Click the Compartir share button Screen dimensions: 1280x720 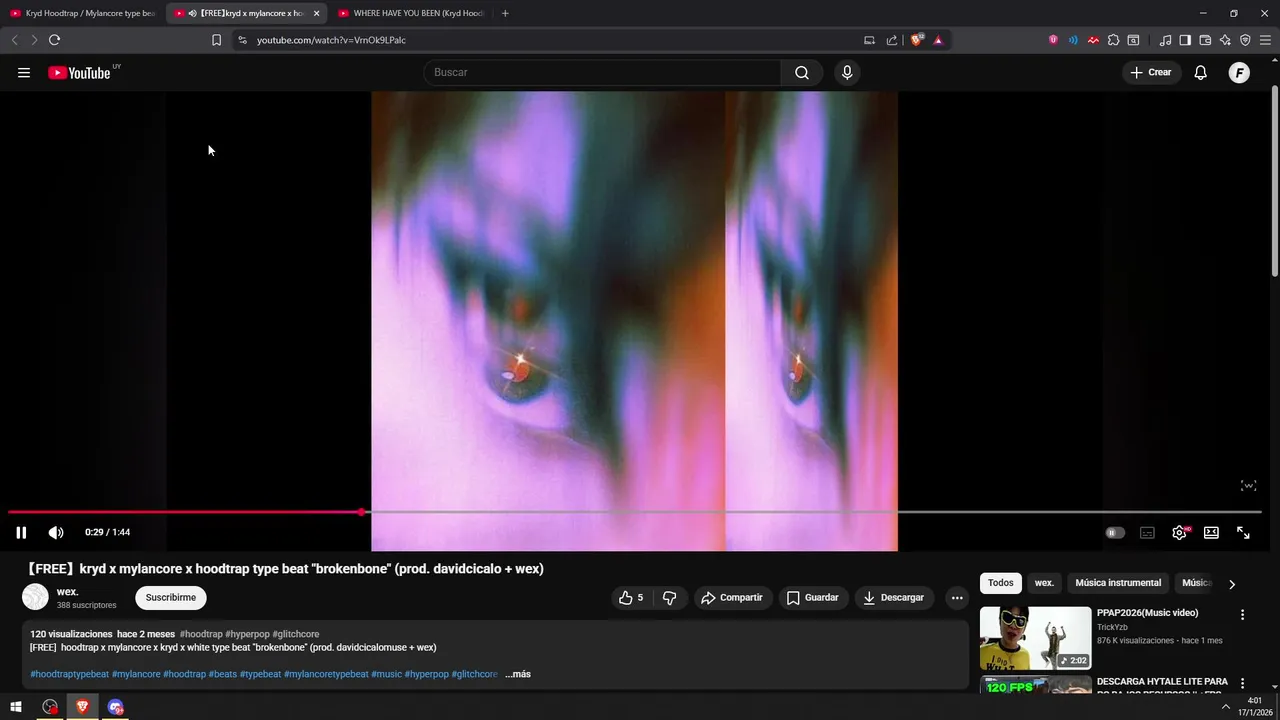732,598
